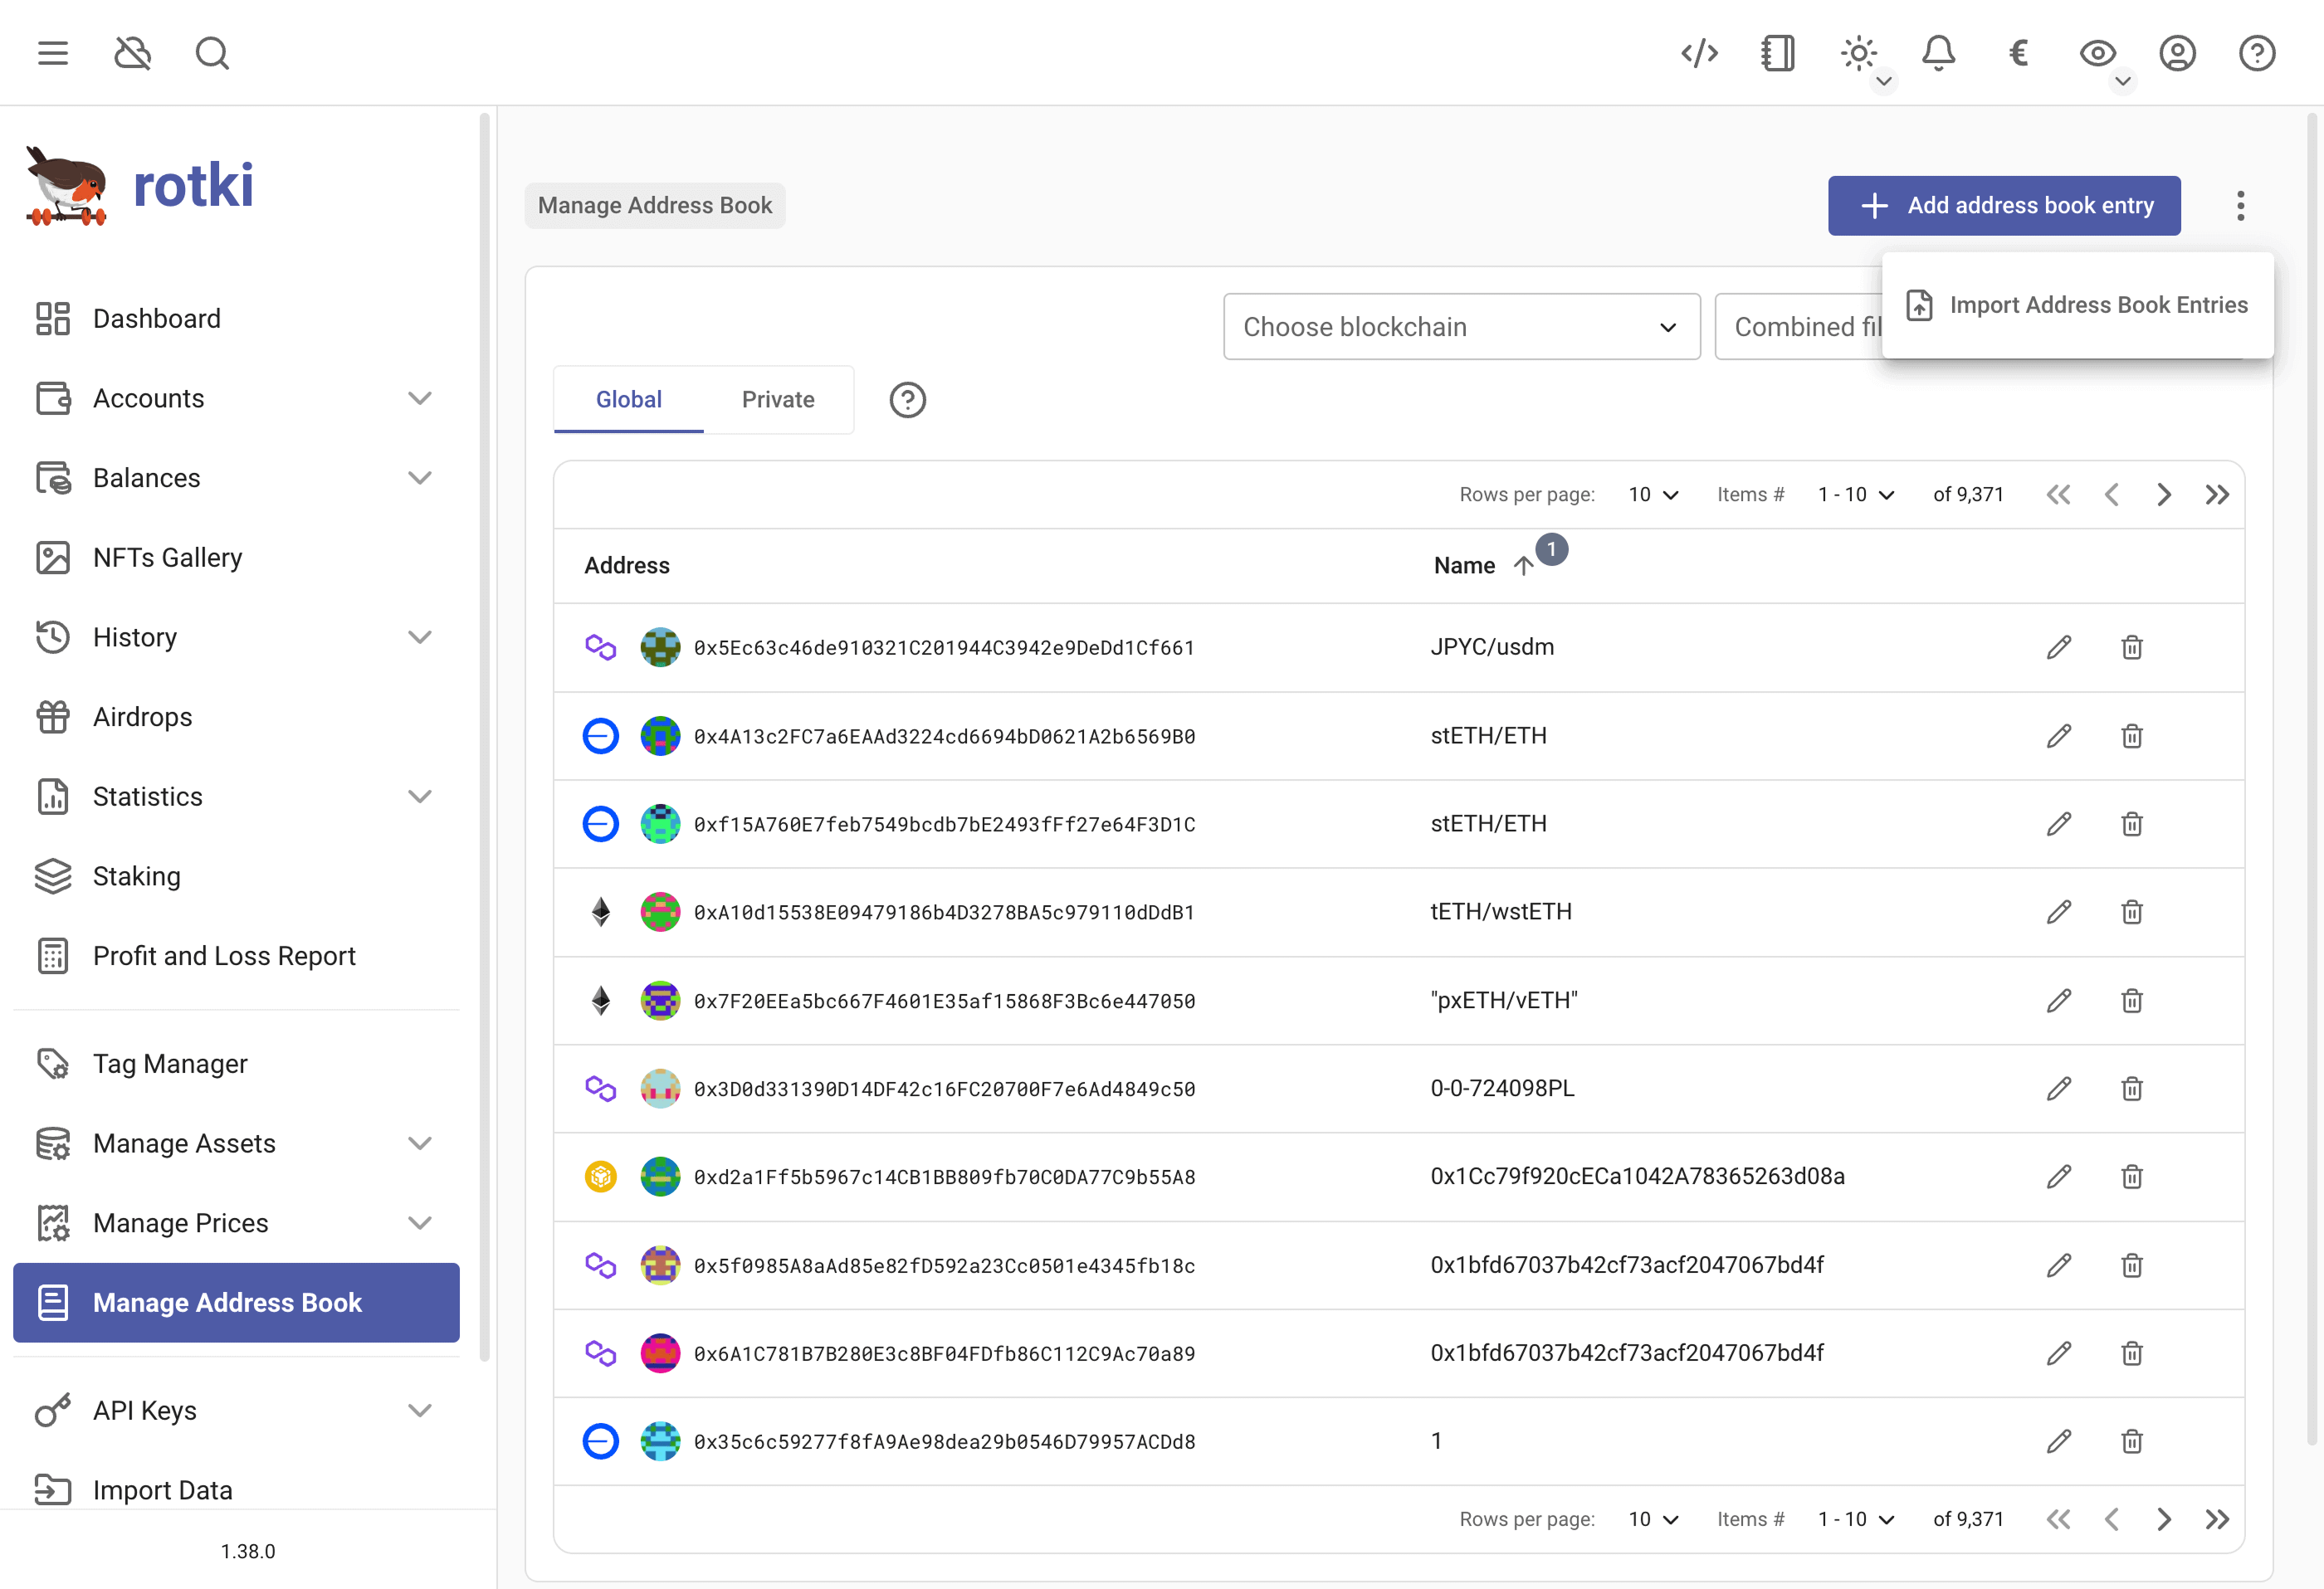Jump to last page in bottom pagination

point(2217,1520)
